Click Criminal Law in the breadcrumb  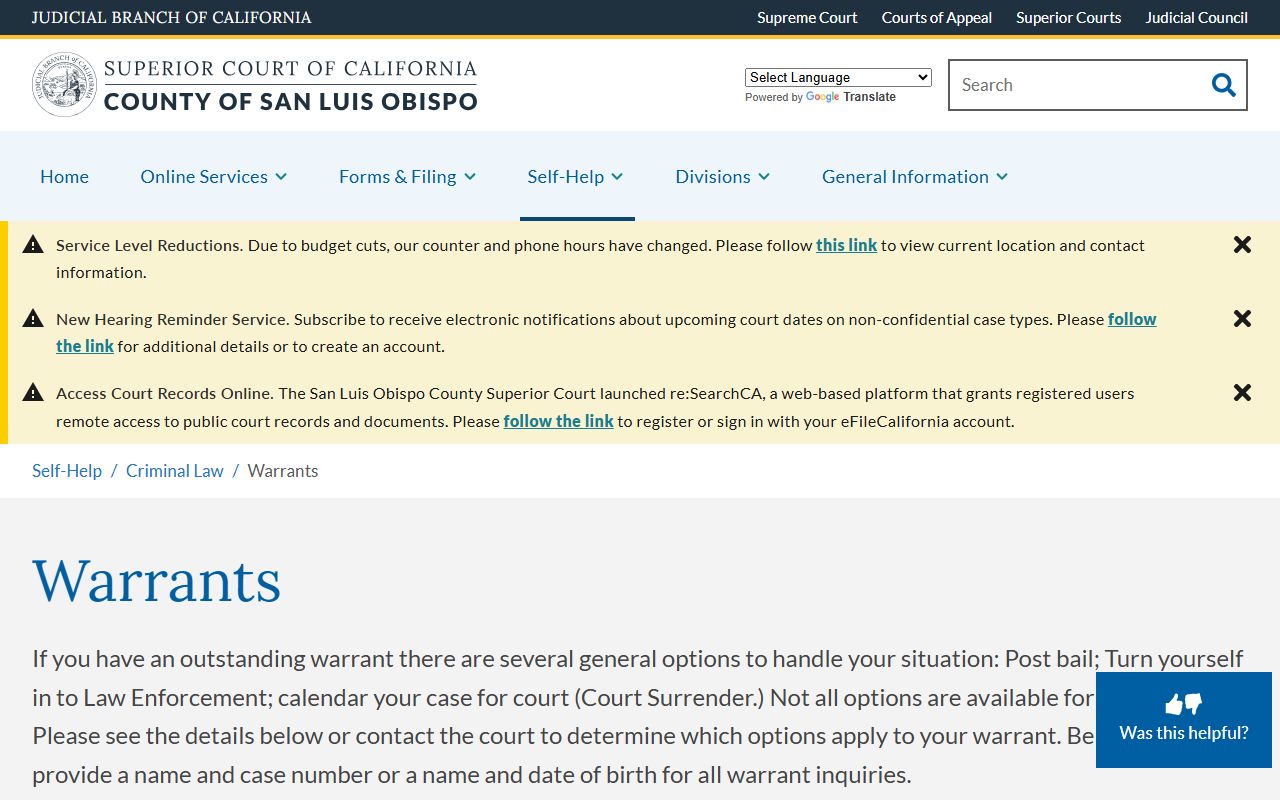(x=175, y=471)
